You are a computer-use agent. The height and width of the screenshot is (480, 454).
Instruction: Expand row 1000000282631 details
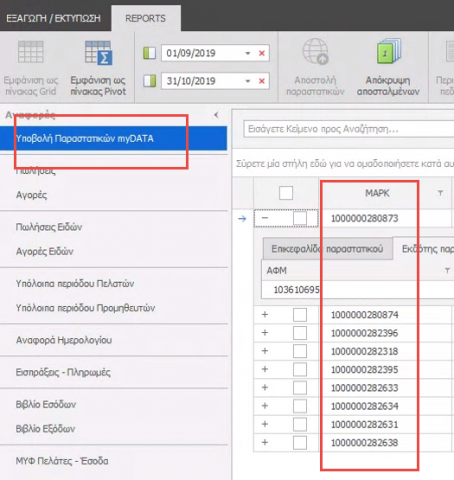click(x=265, y=424)
